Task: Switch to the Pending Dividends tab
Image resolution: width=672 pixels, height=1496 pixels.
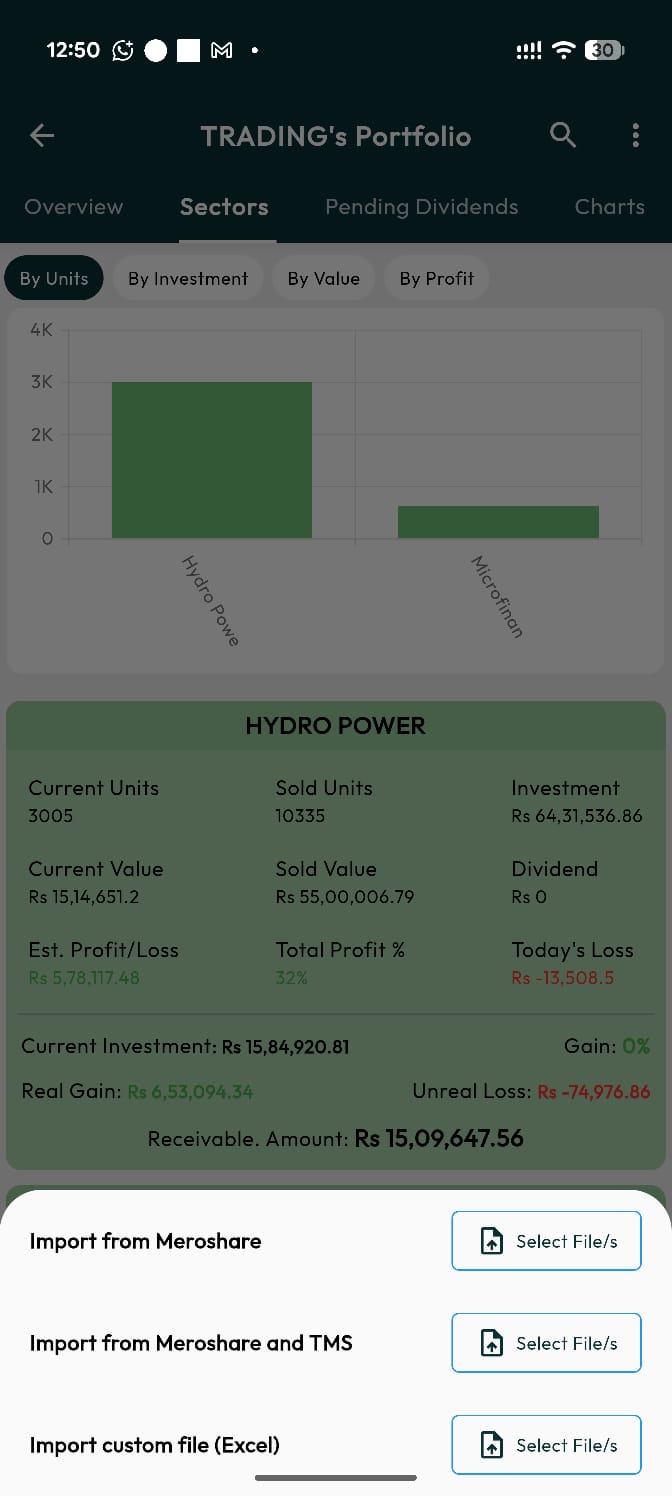Action: [x=422, y=207]
